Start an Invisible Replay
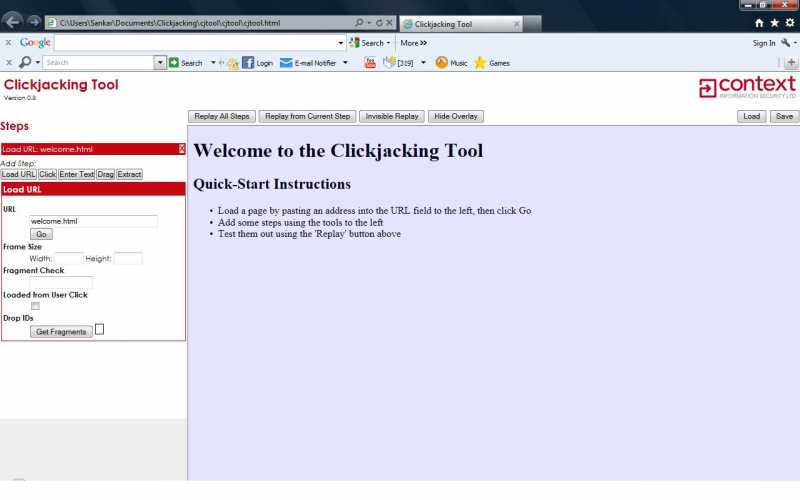This screenshot has width=800, height=500. click(x=392, y=116)
